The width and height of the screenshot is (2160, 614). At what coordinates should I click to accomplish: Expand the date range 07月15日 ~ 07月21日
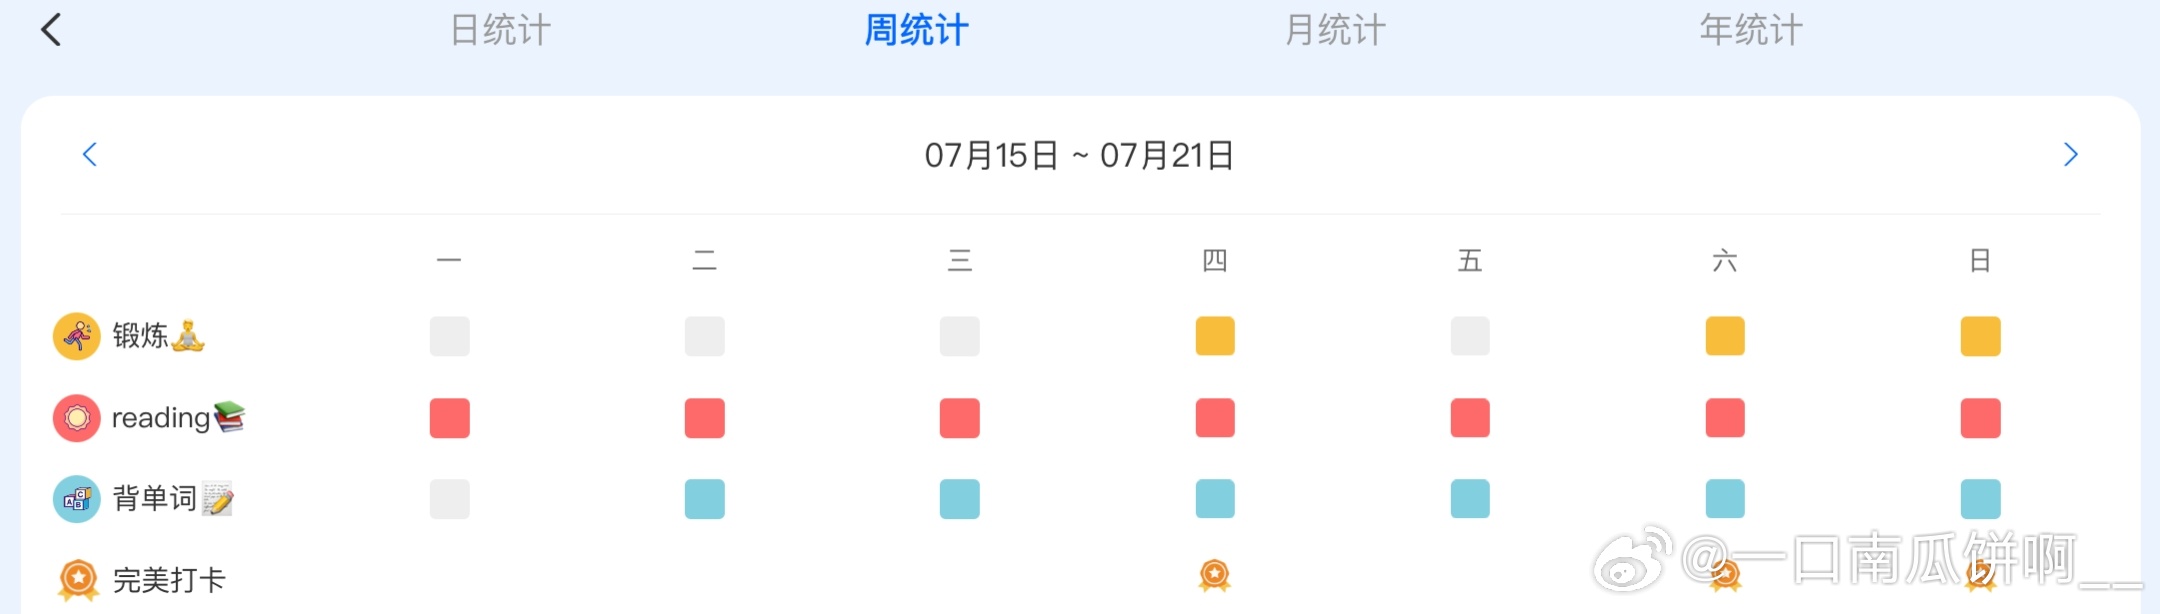1080,154
